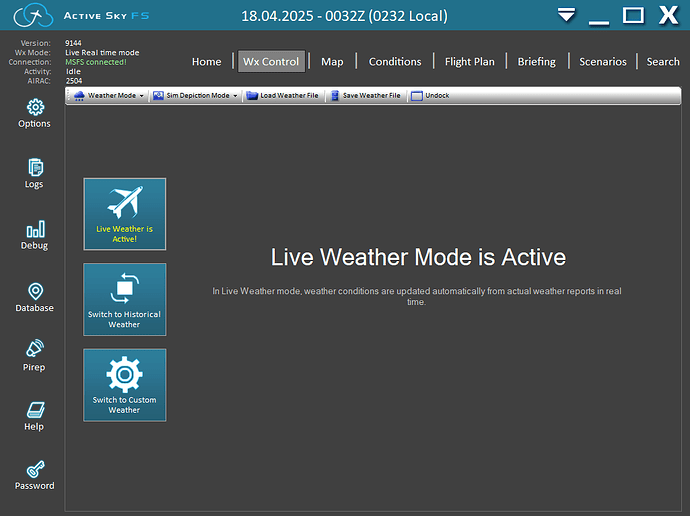Screen dimensions: 690x516
Task: Click the Live Weather is Active! label
Action: click(x=125, y=234)
